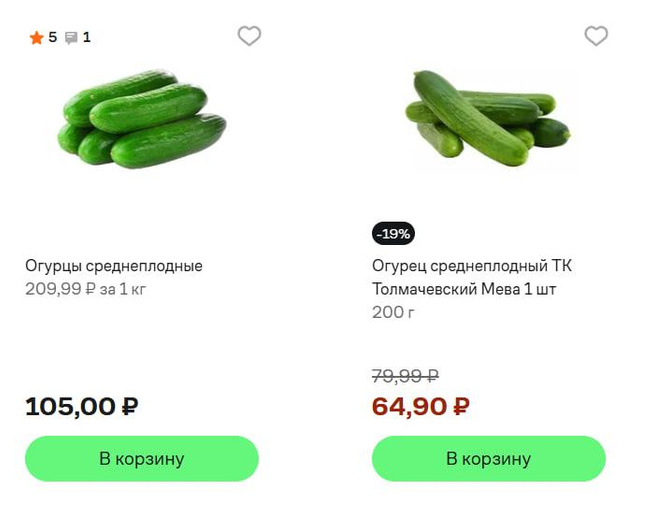Screen dimensions: 656x519
Task: Click the review comment bubble icon
Action: 71,38
